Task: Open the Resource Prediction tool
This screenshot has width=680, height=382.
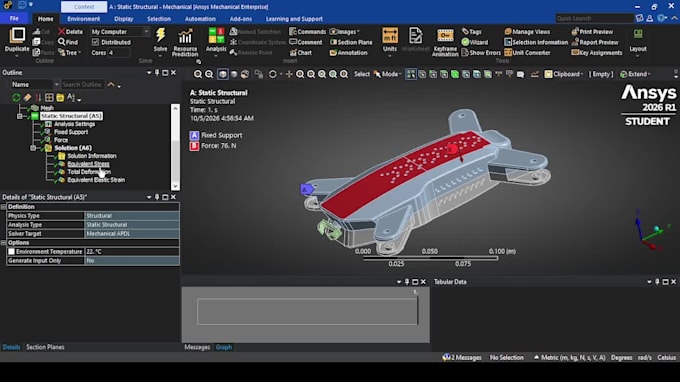Action: pos(185,42)
